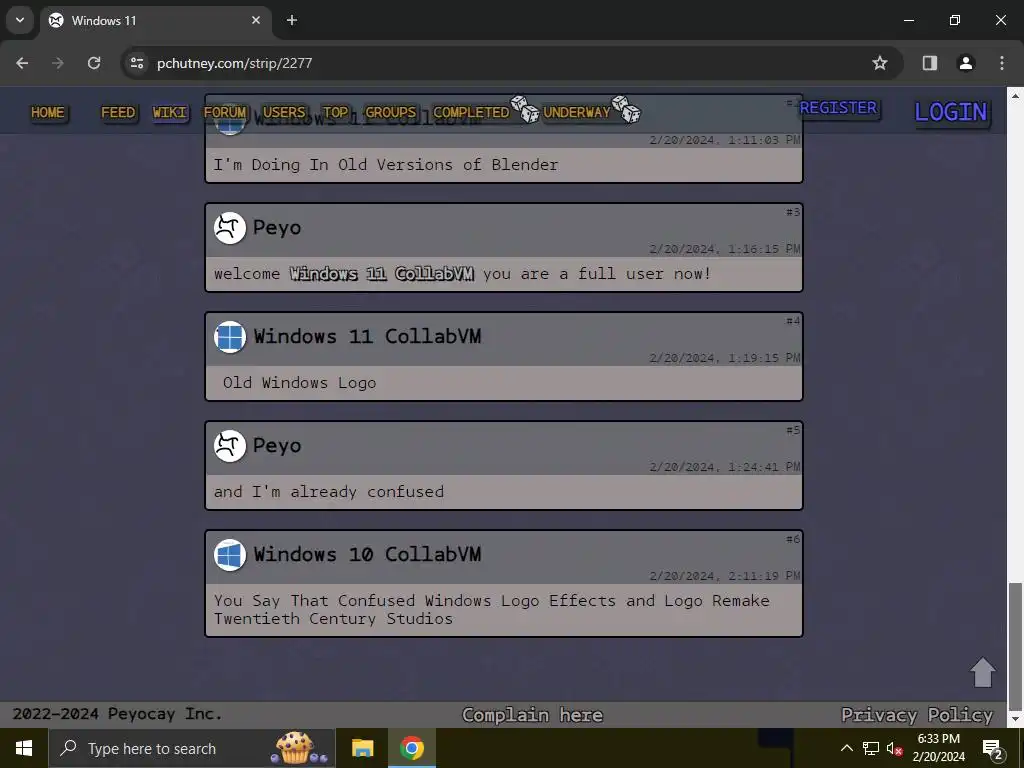Image resolution: width=1024 pixels, height=768 pixels.
Task: Click the dice icon after UNDERWAY
Action: coord(626,109)
